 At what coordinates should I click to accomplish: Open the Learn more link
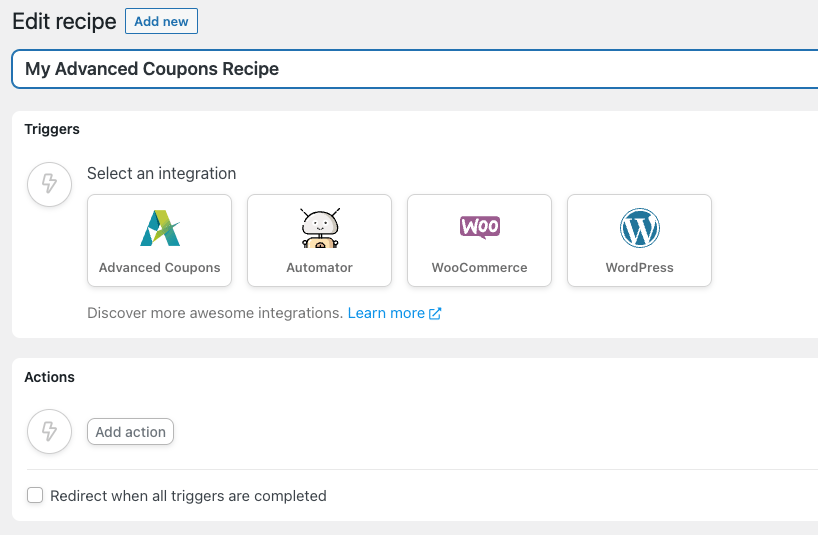point(386,313)
